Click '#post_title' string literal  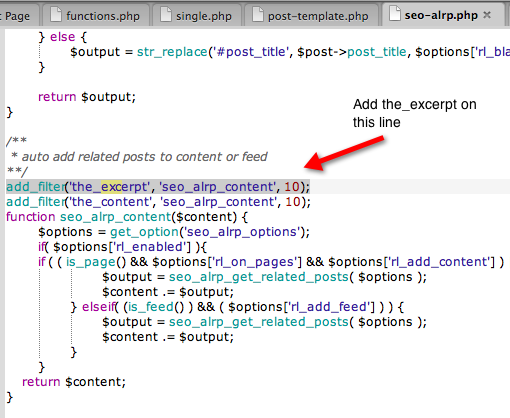tap(250, 52)
